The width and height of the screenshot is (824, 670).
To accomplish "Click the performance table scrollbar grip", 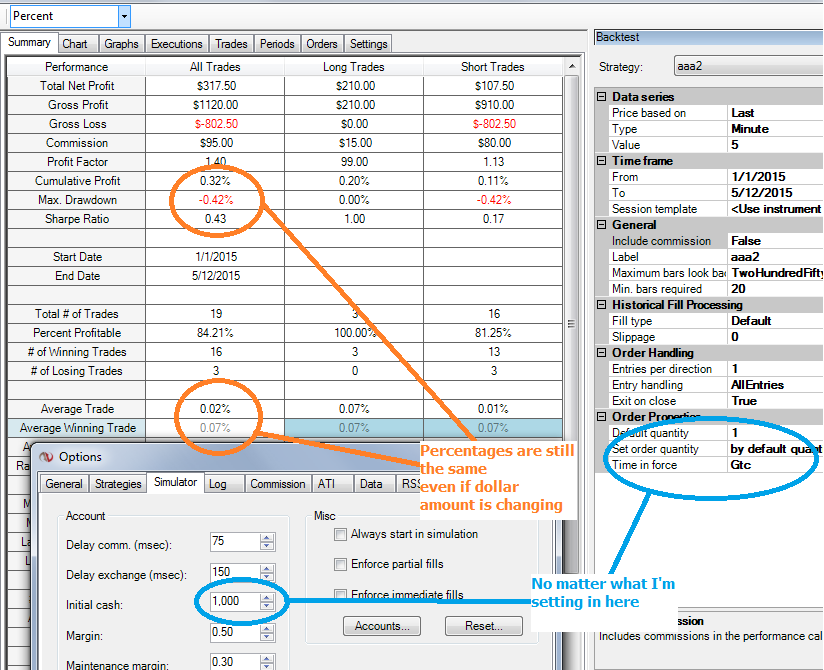I will (x=572, y=324).
